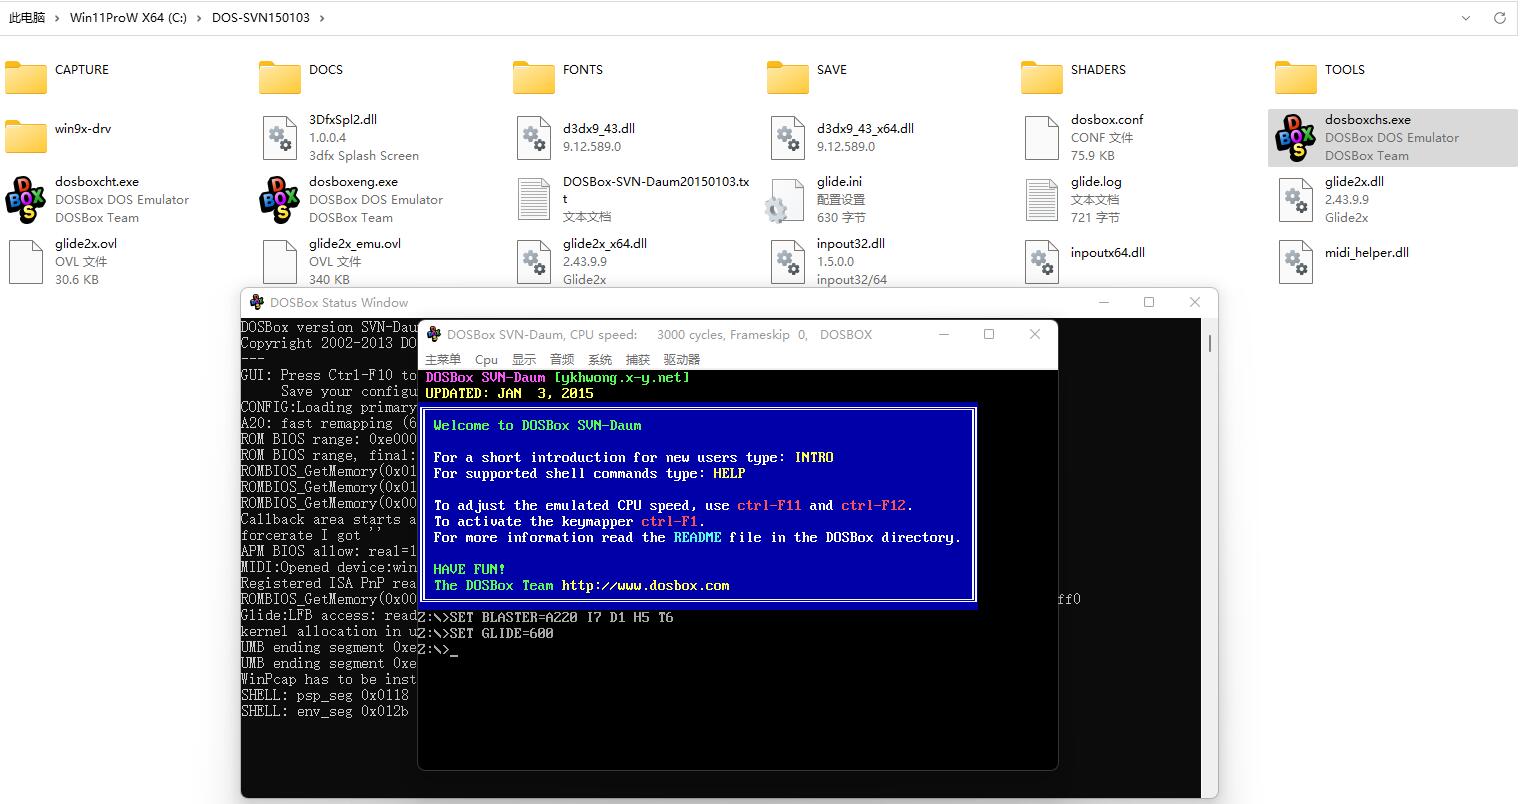Select the glide2x.dll gear icon
This screenshot has width=1524, height=804.
pyautogui.click(x=1295, y=199)
